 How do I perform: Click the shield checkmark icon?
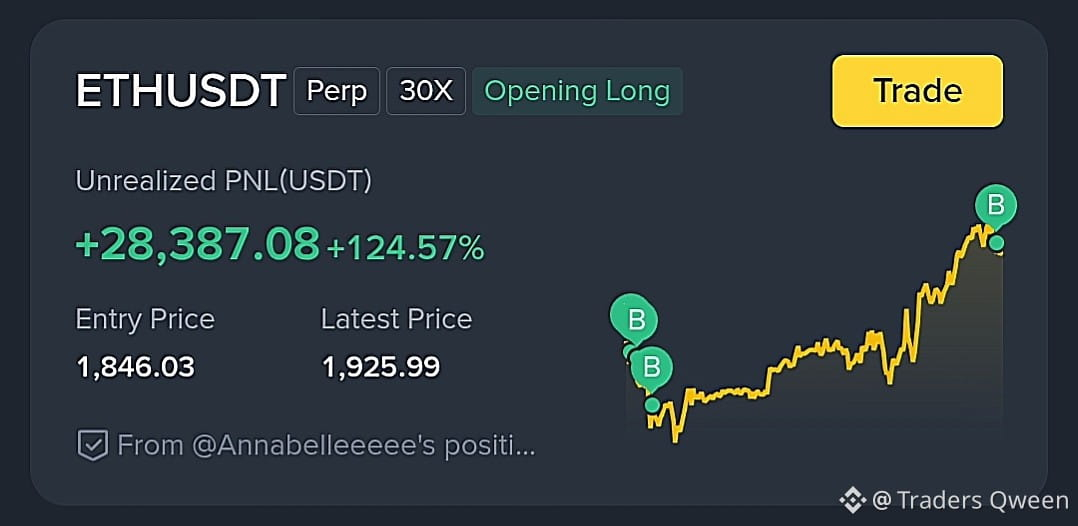[91, 446]
